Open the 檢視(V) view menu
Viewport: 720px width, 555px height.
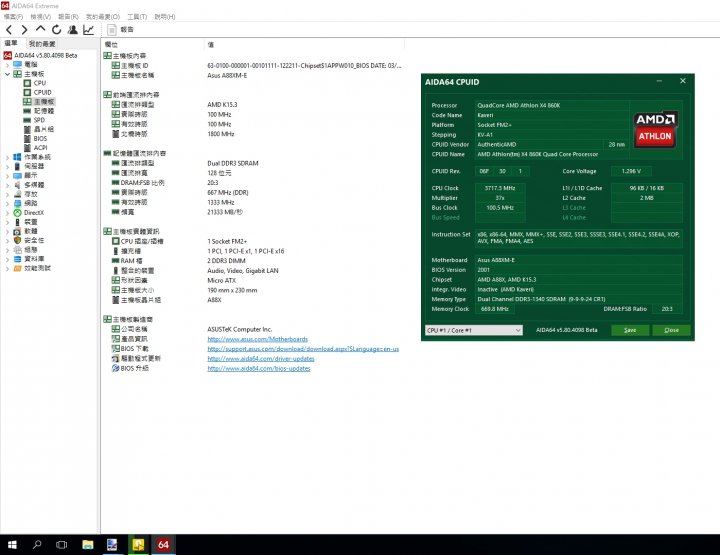click(x=40, y=17)
